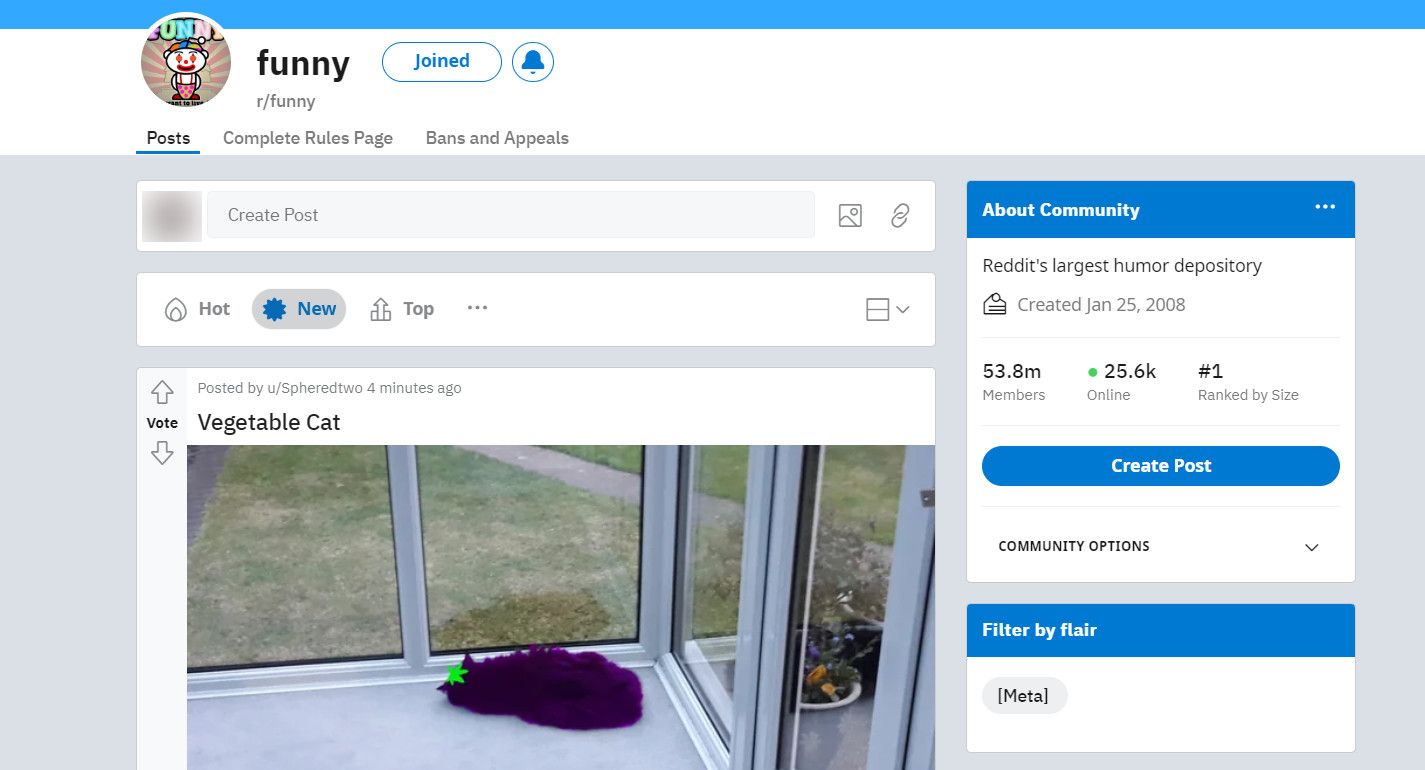Sort posts by Top
The height and width of the screenshot is (770, 1425).
402,309
